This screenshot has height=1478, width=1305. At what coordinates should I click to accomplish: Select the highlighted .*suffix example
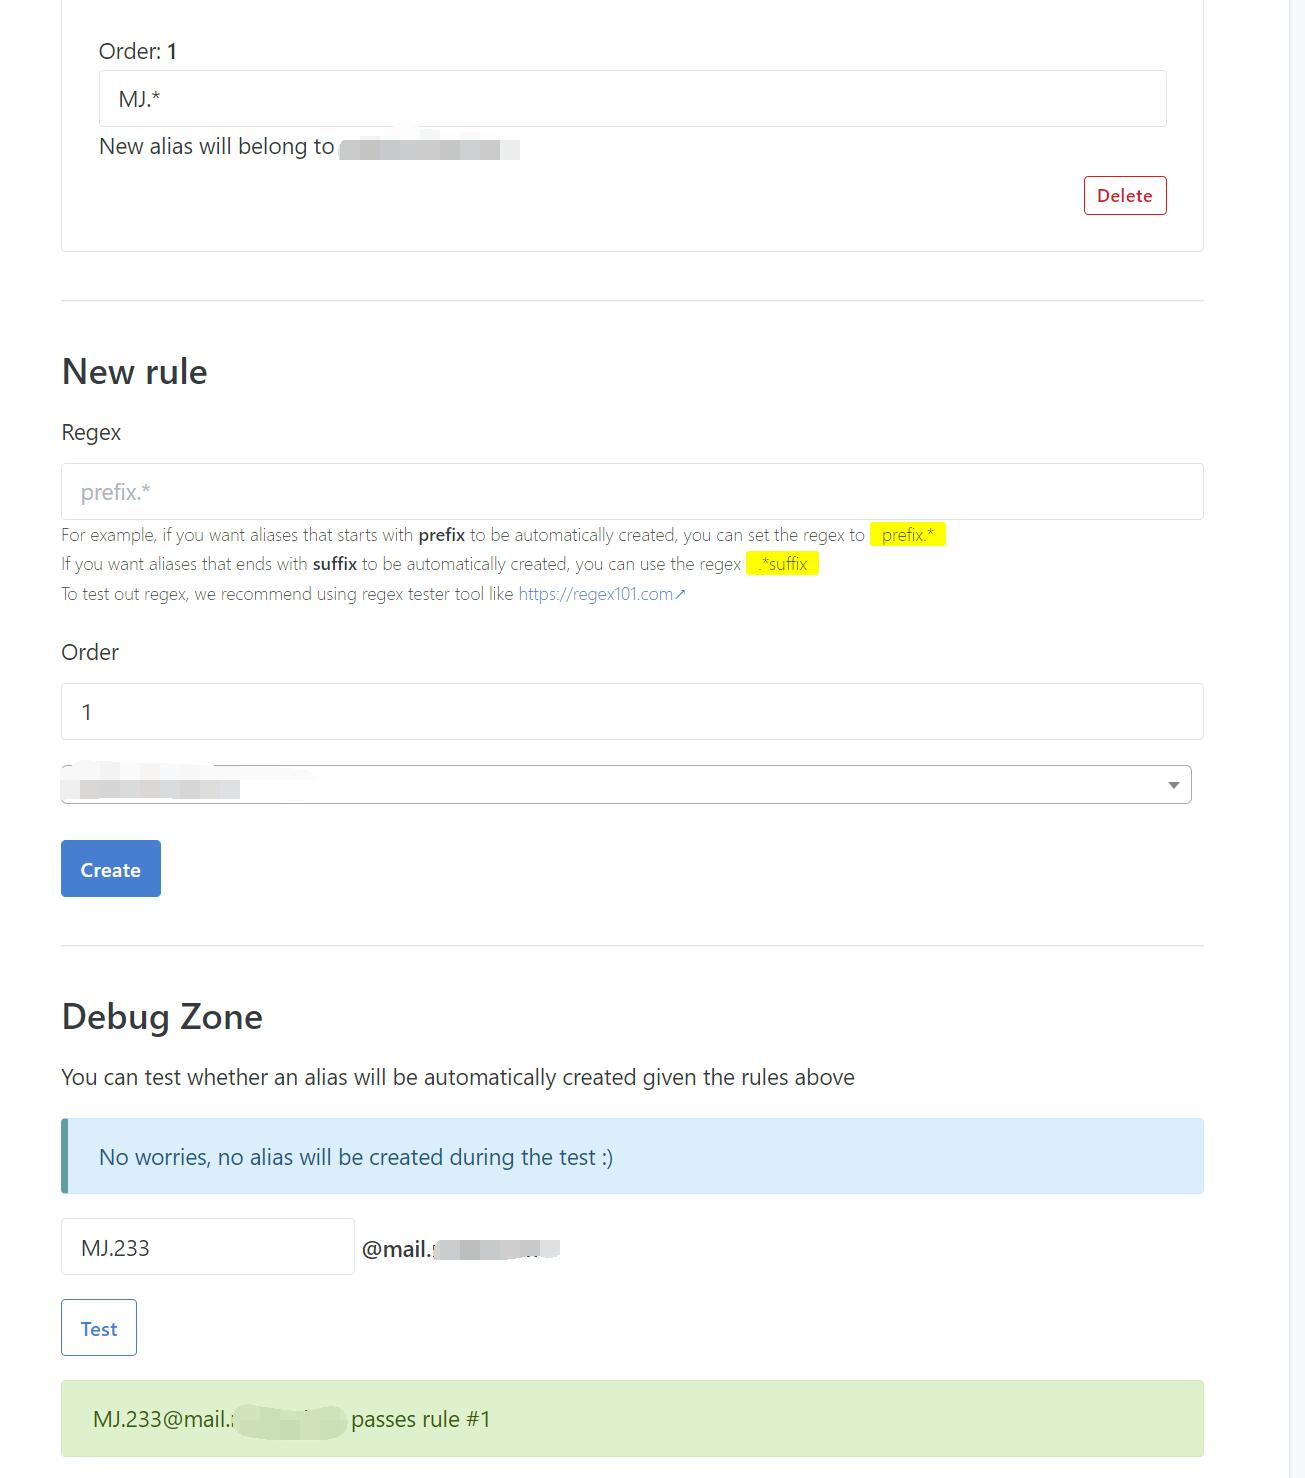[782, 564]
